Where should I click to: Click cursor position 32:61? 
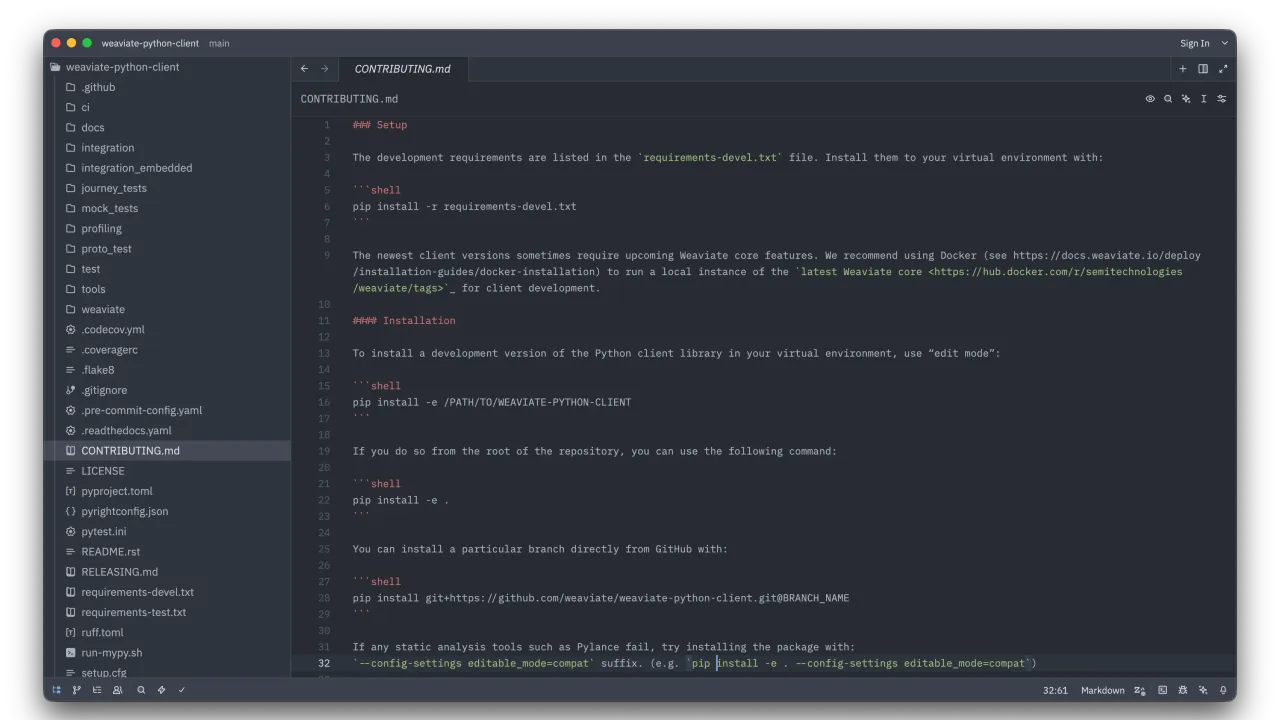point(1055,690)
